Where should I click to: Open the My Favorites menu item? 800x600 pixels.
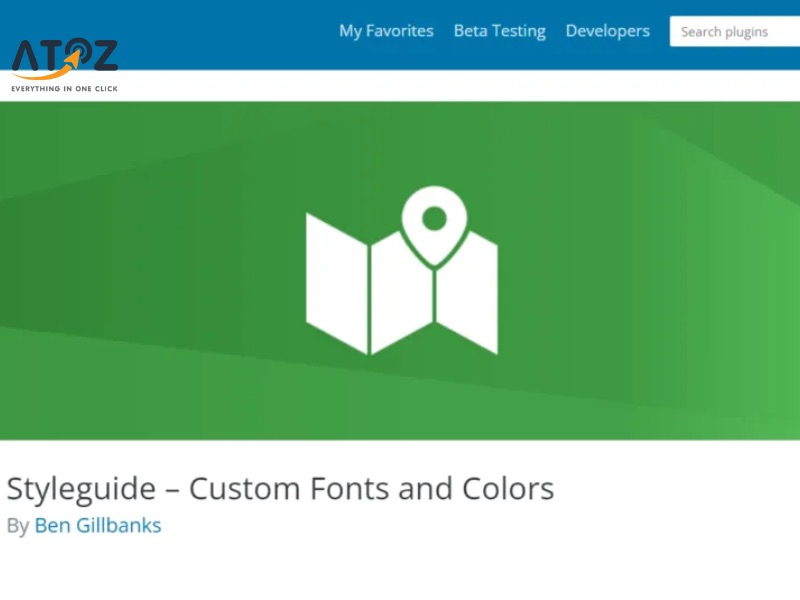click(x=386, y=31)
